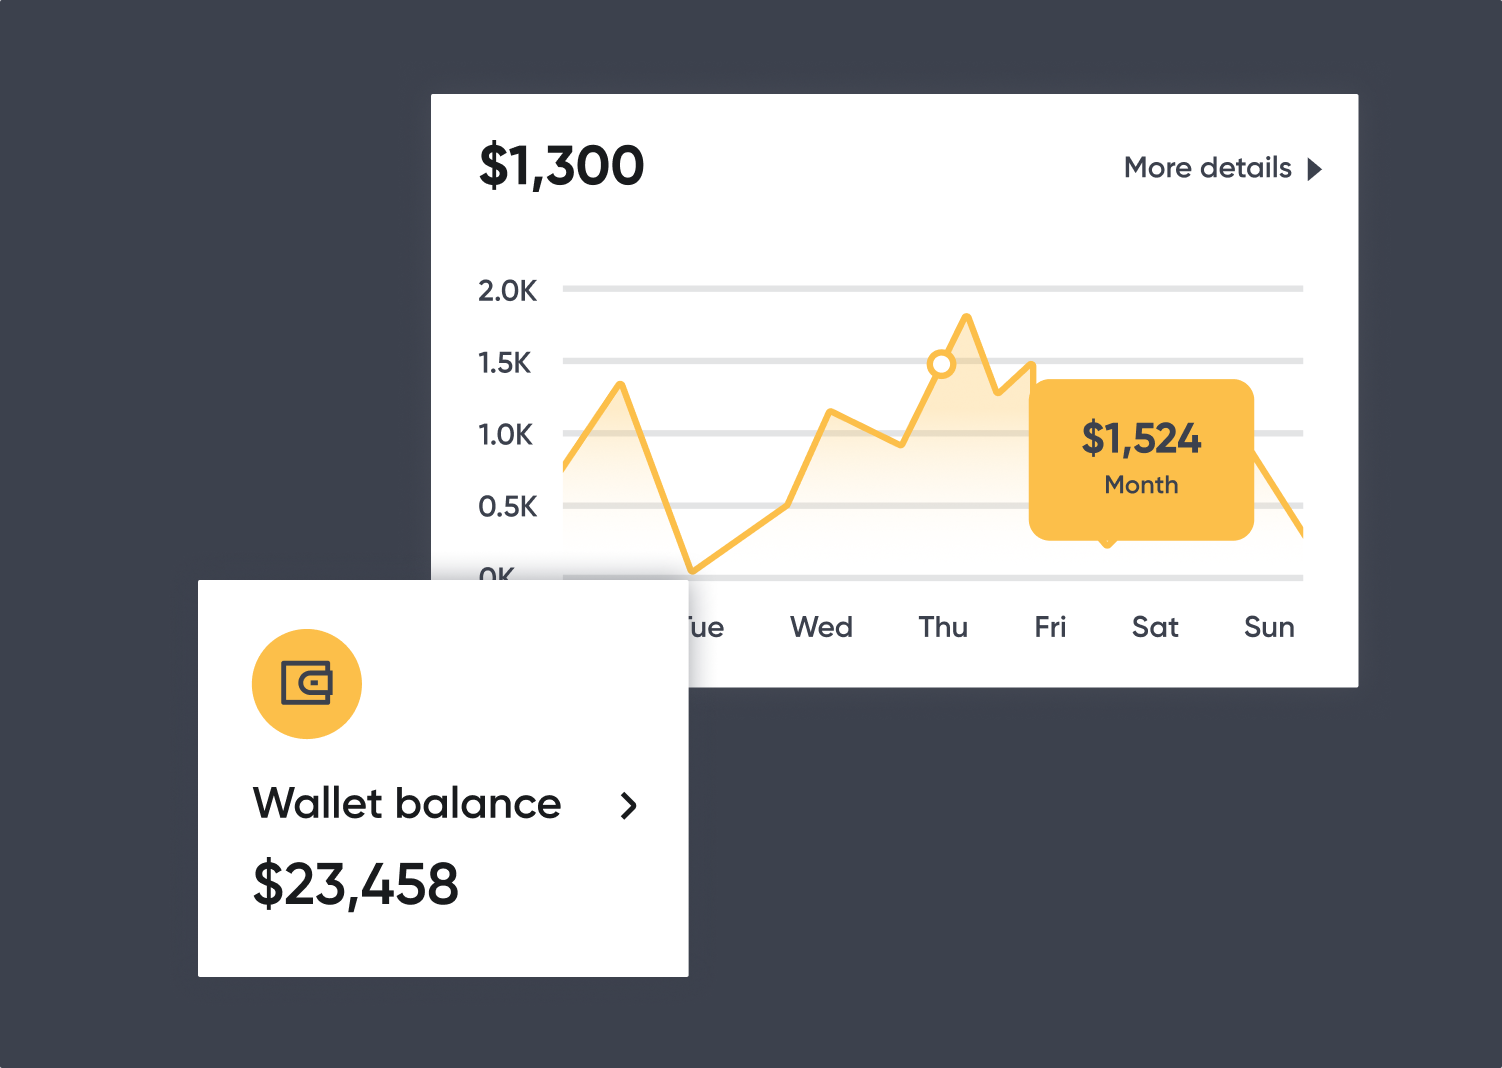Click the $1,524 Month tooltip
1502x1068 pixels.
1141,460
